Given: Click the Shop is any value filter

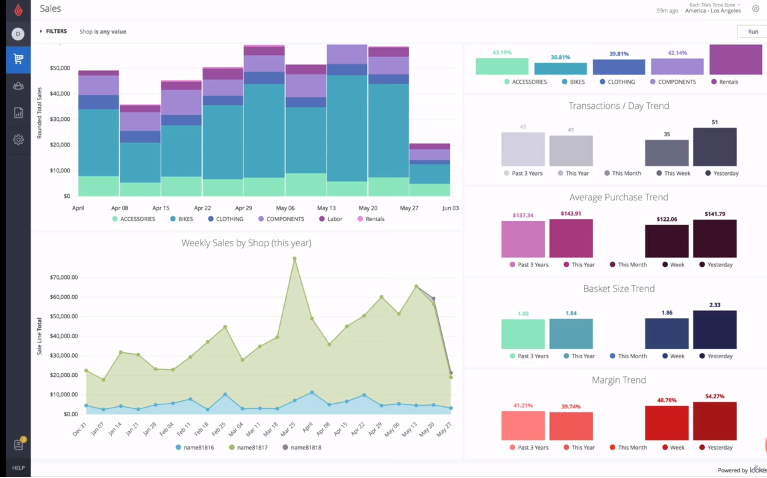Looking at the screenshot, I should point(101,32).
